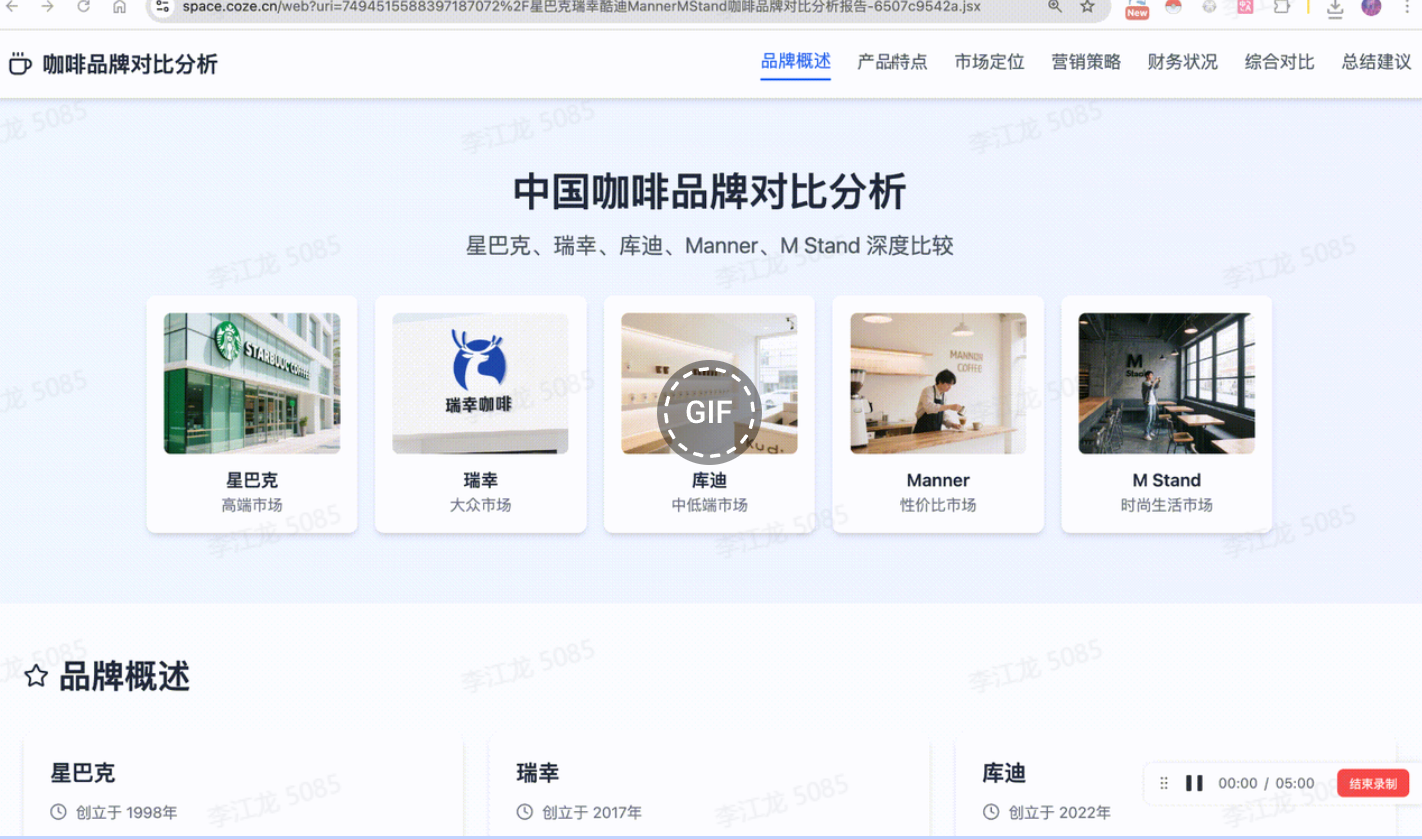The image size is (1422, 839).
Task: Click the 创立于 2017年 text
Action: point(592,812)
